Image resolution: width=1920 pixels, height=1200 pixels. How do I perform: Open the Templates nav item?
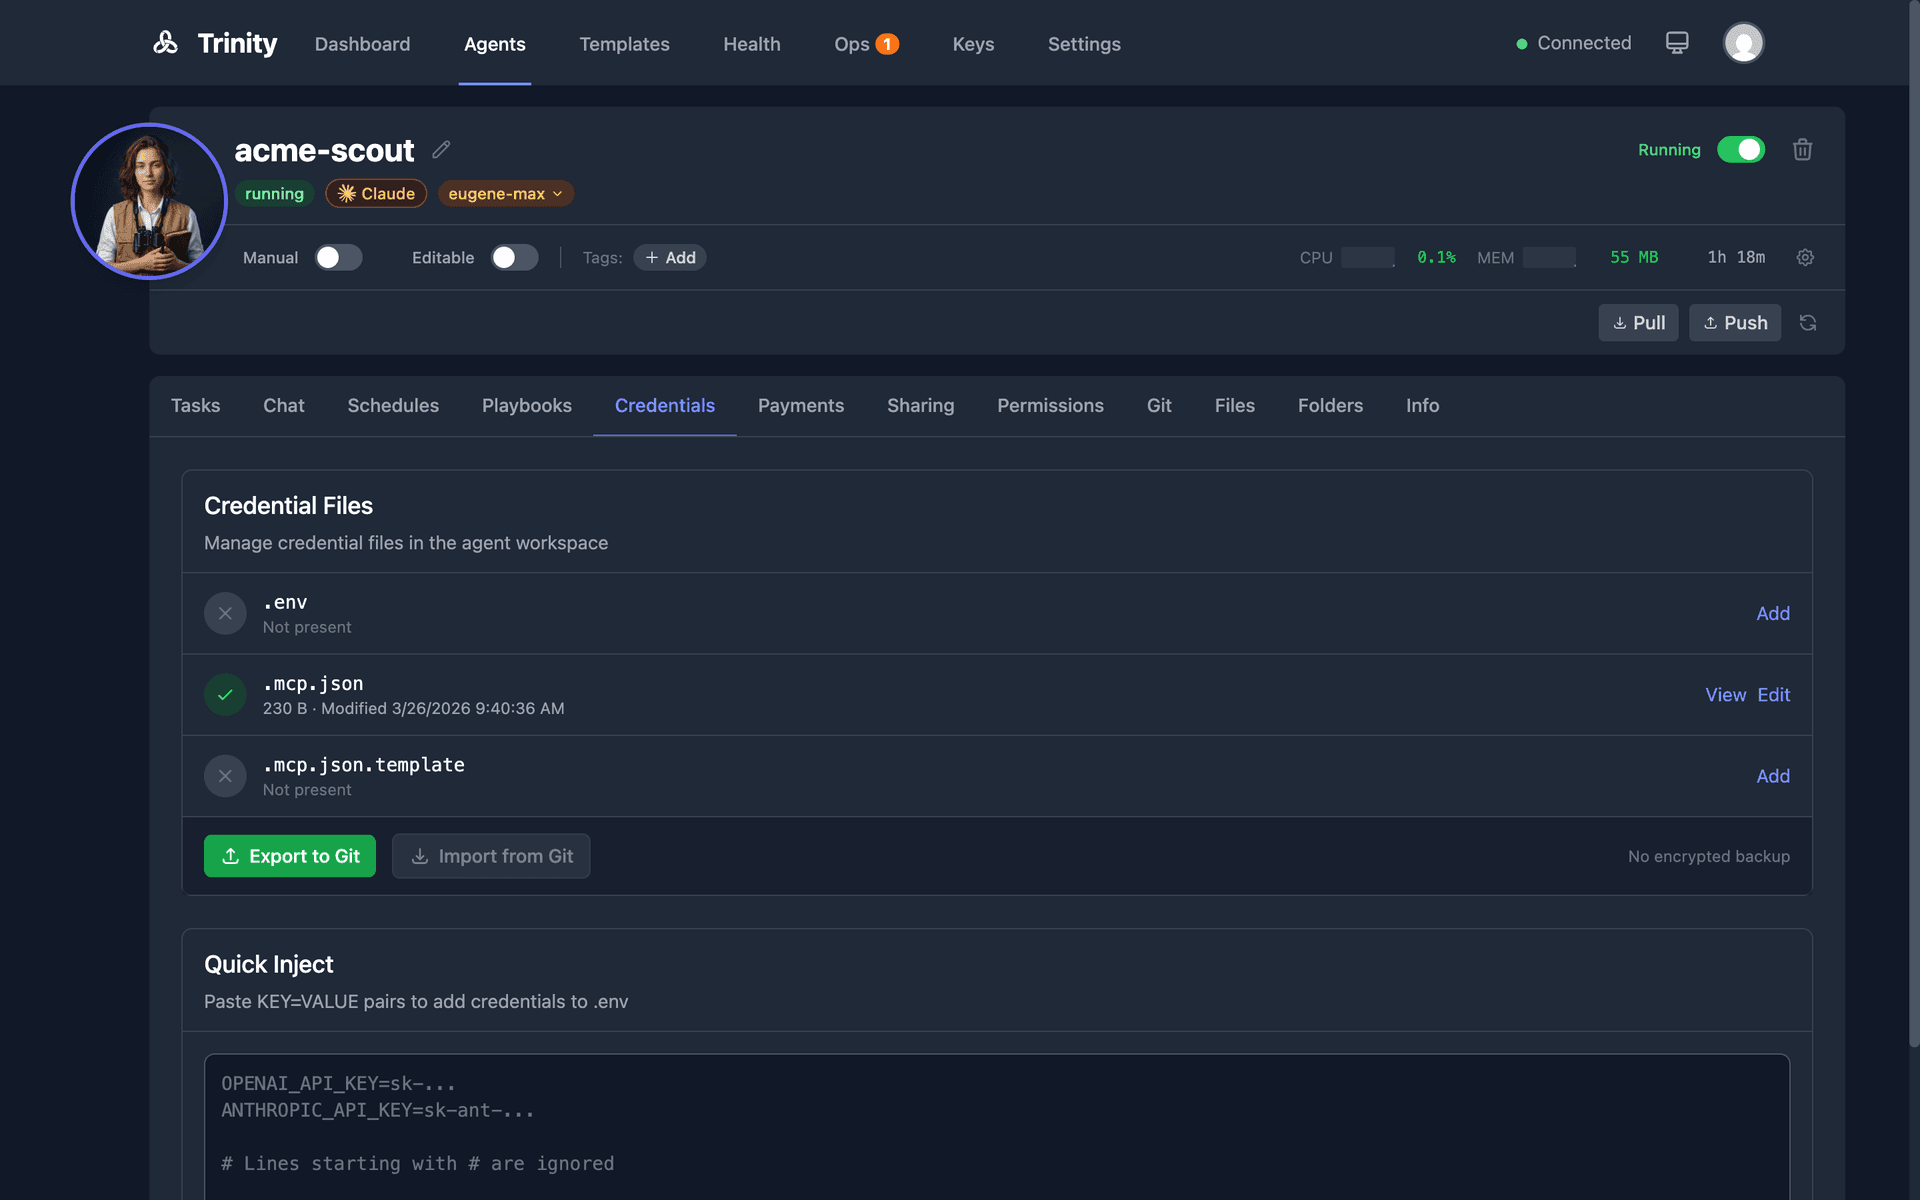click(624, 44)
